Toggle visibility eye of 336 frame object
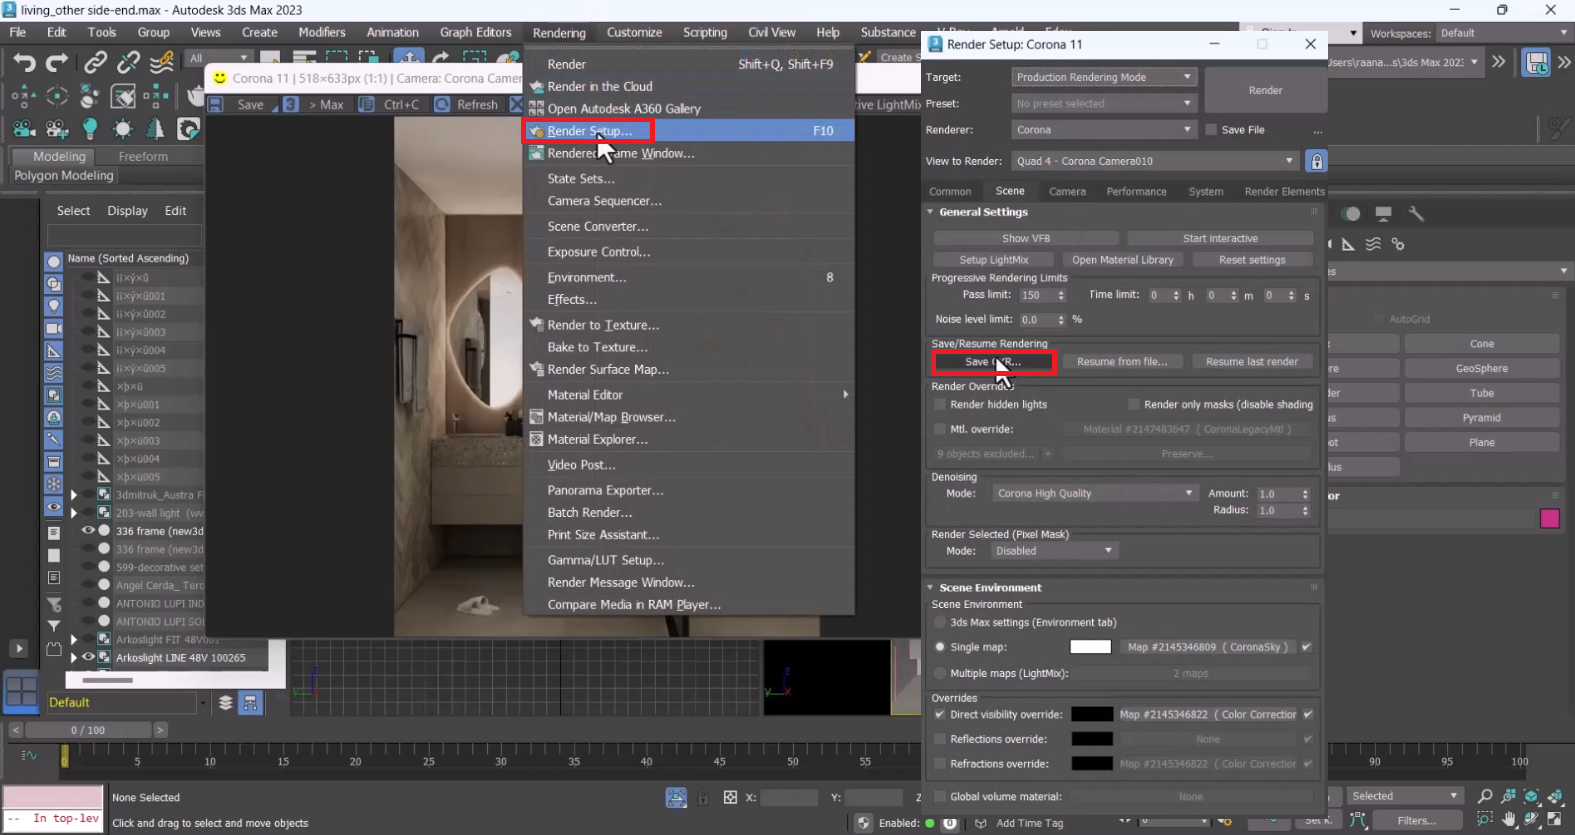 (88, 531)
